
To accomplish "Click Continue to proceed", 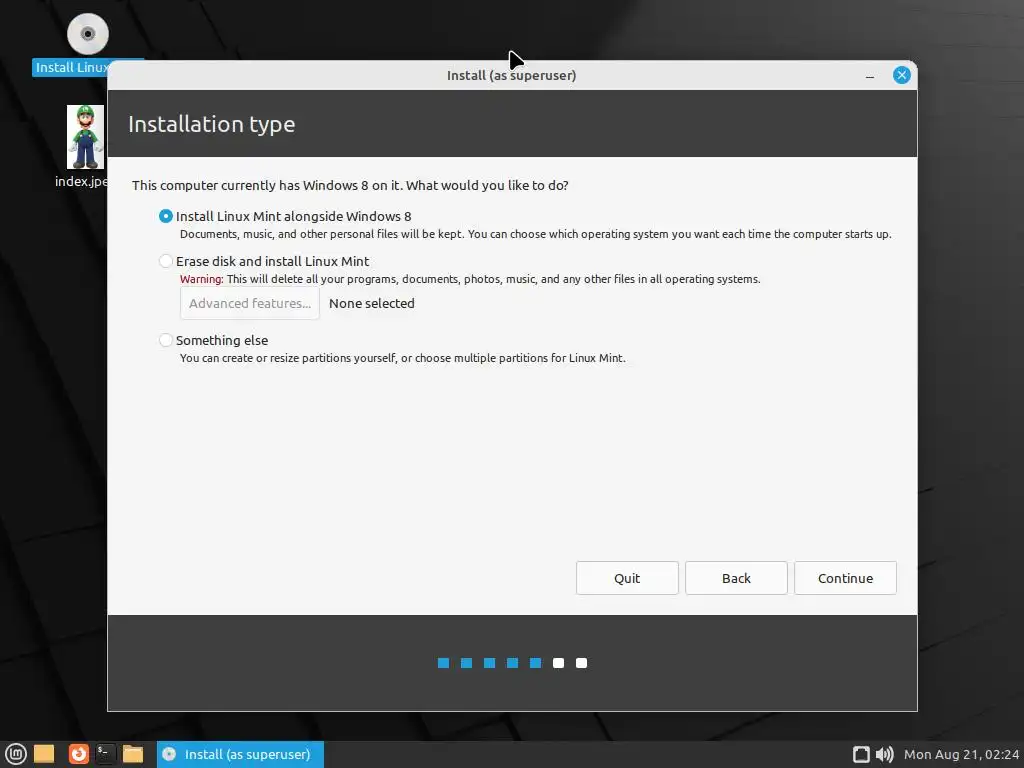I will click(x=845, y=578).
